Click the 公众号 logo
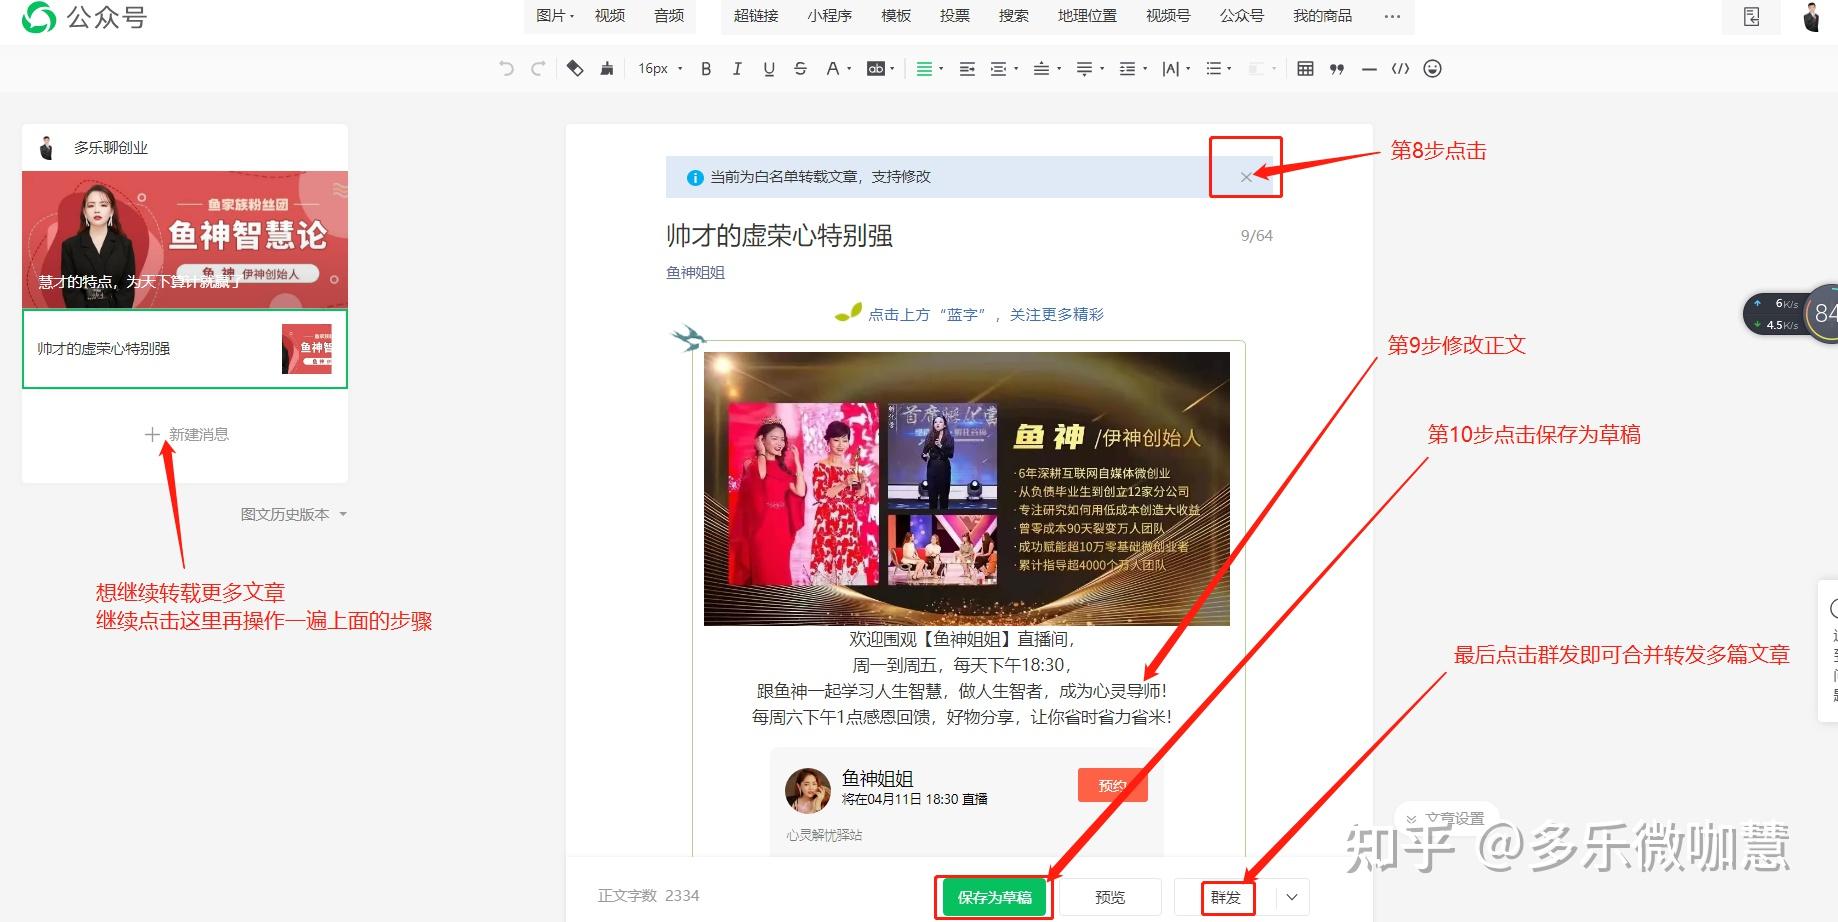 tap(85, 17)
